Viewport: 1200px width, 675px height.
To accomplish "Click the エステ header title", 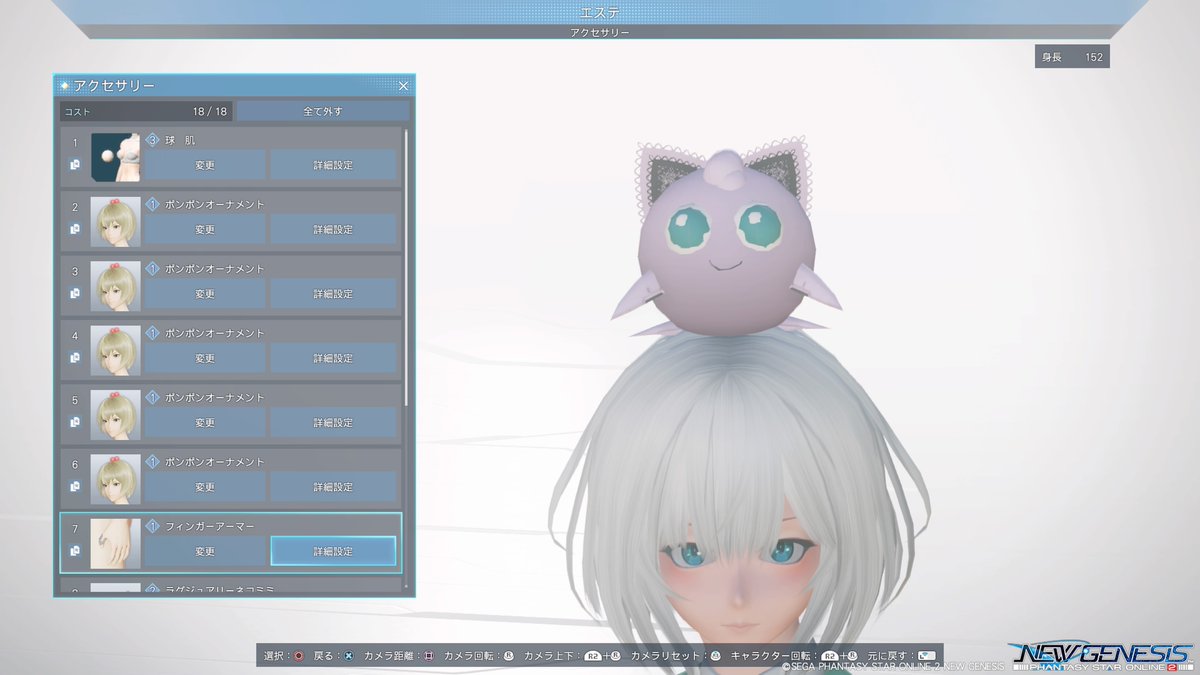I will pos(600,12).
